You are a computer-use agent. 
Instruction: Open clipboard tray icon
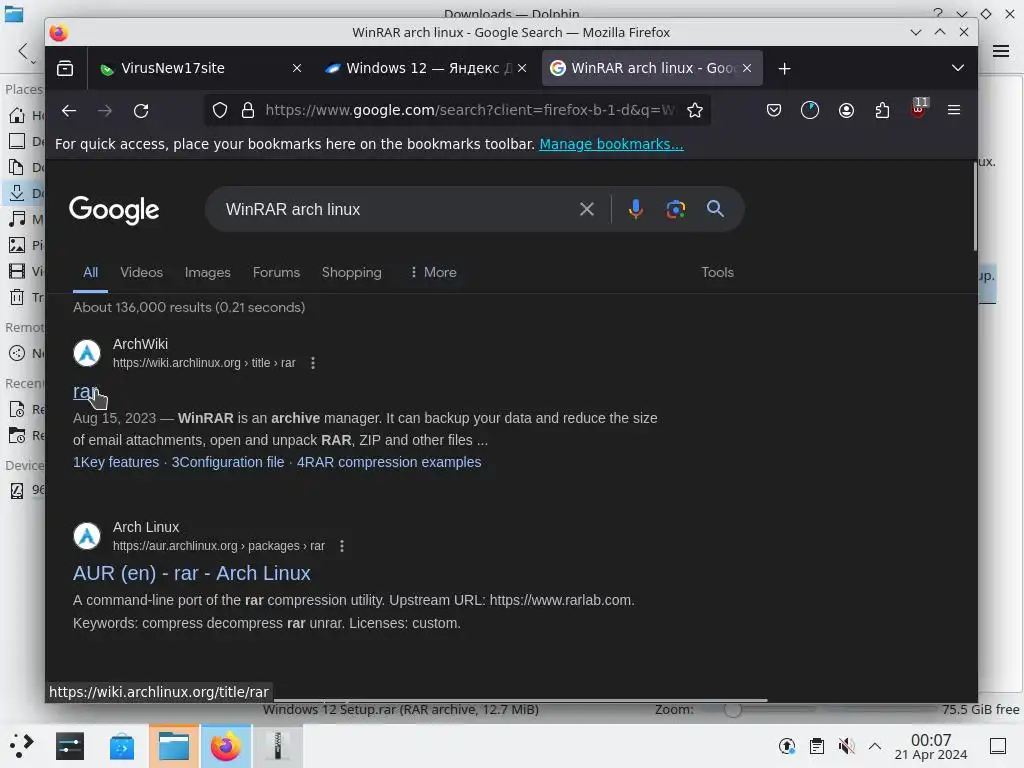(x=817, y=746)
